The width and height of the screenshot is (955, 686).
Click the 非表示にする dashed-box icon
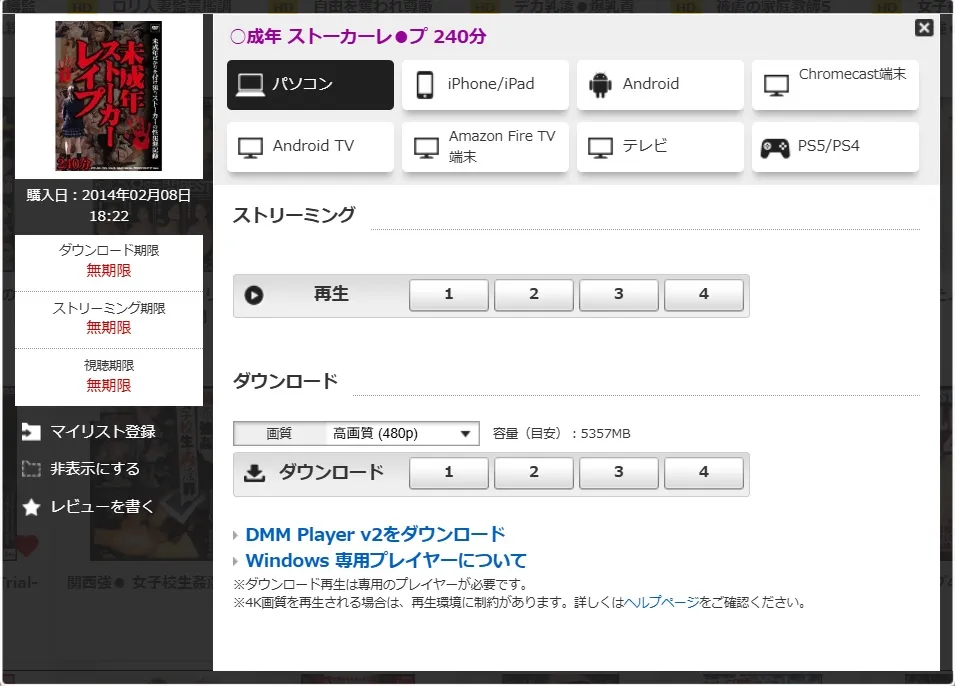coord(31,469)
